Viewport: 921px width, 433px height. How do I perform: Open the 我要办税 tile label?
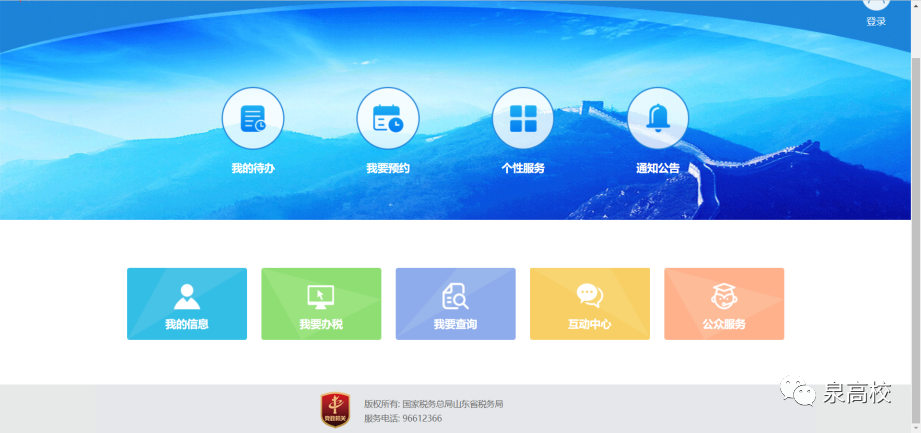(x=321, y=324)
